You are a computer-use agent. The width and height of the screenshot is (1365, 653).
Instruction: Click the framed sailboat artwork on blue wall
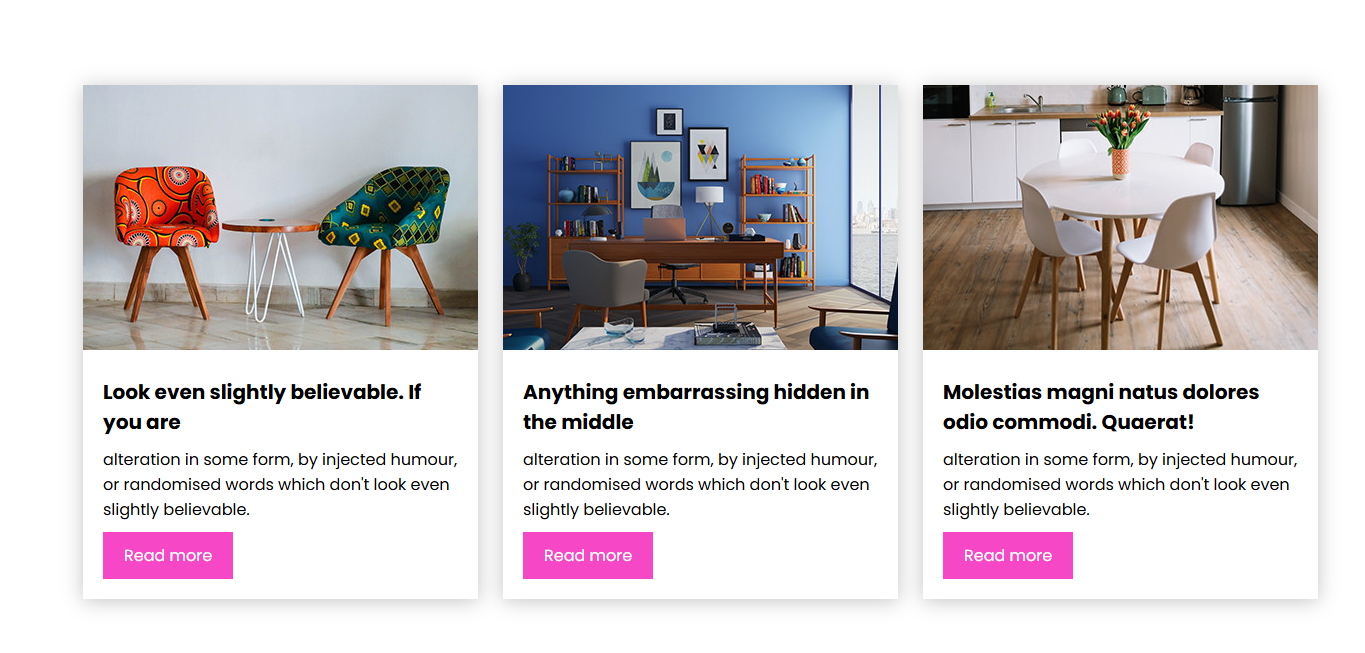[x=655, y=173]
